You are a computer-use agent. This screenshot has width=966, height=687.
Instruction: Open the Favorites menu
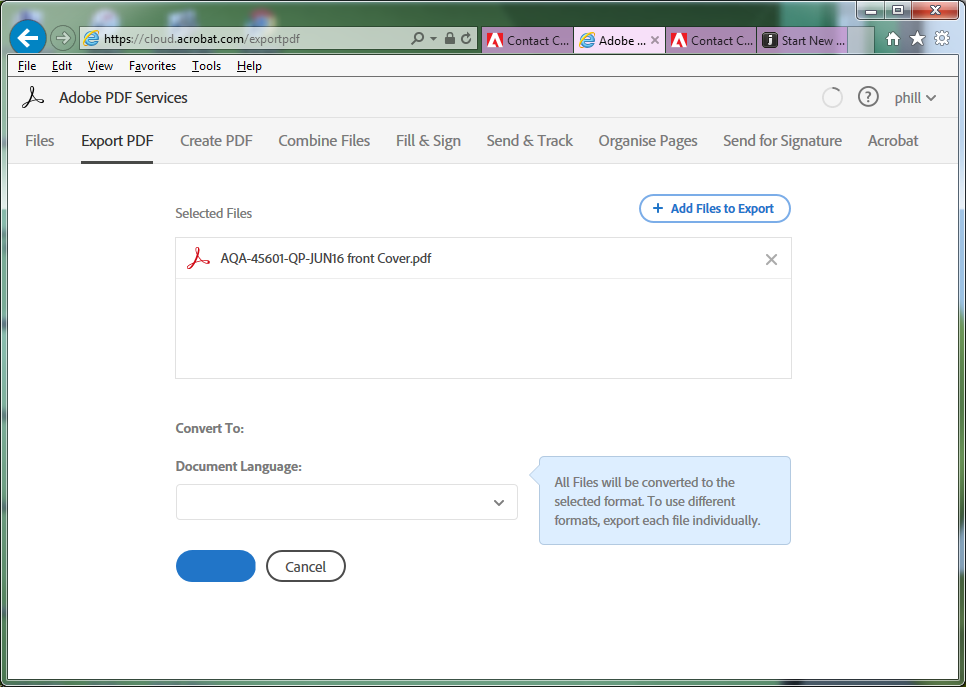(x=152, y=66)
